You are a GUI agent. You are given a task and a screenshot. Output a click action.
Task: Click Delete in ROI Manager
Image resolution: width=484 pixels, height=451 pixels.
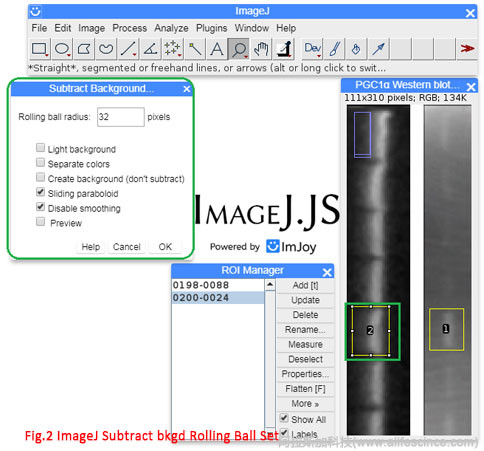click(x=305, y=315)
